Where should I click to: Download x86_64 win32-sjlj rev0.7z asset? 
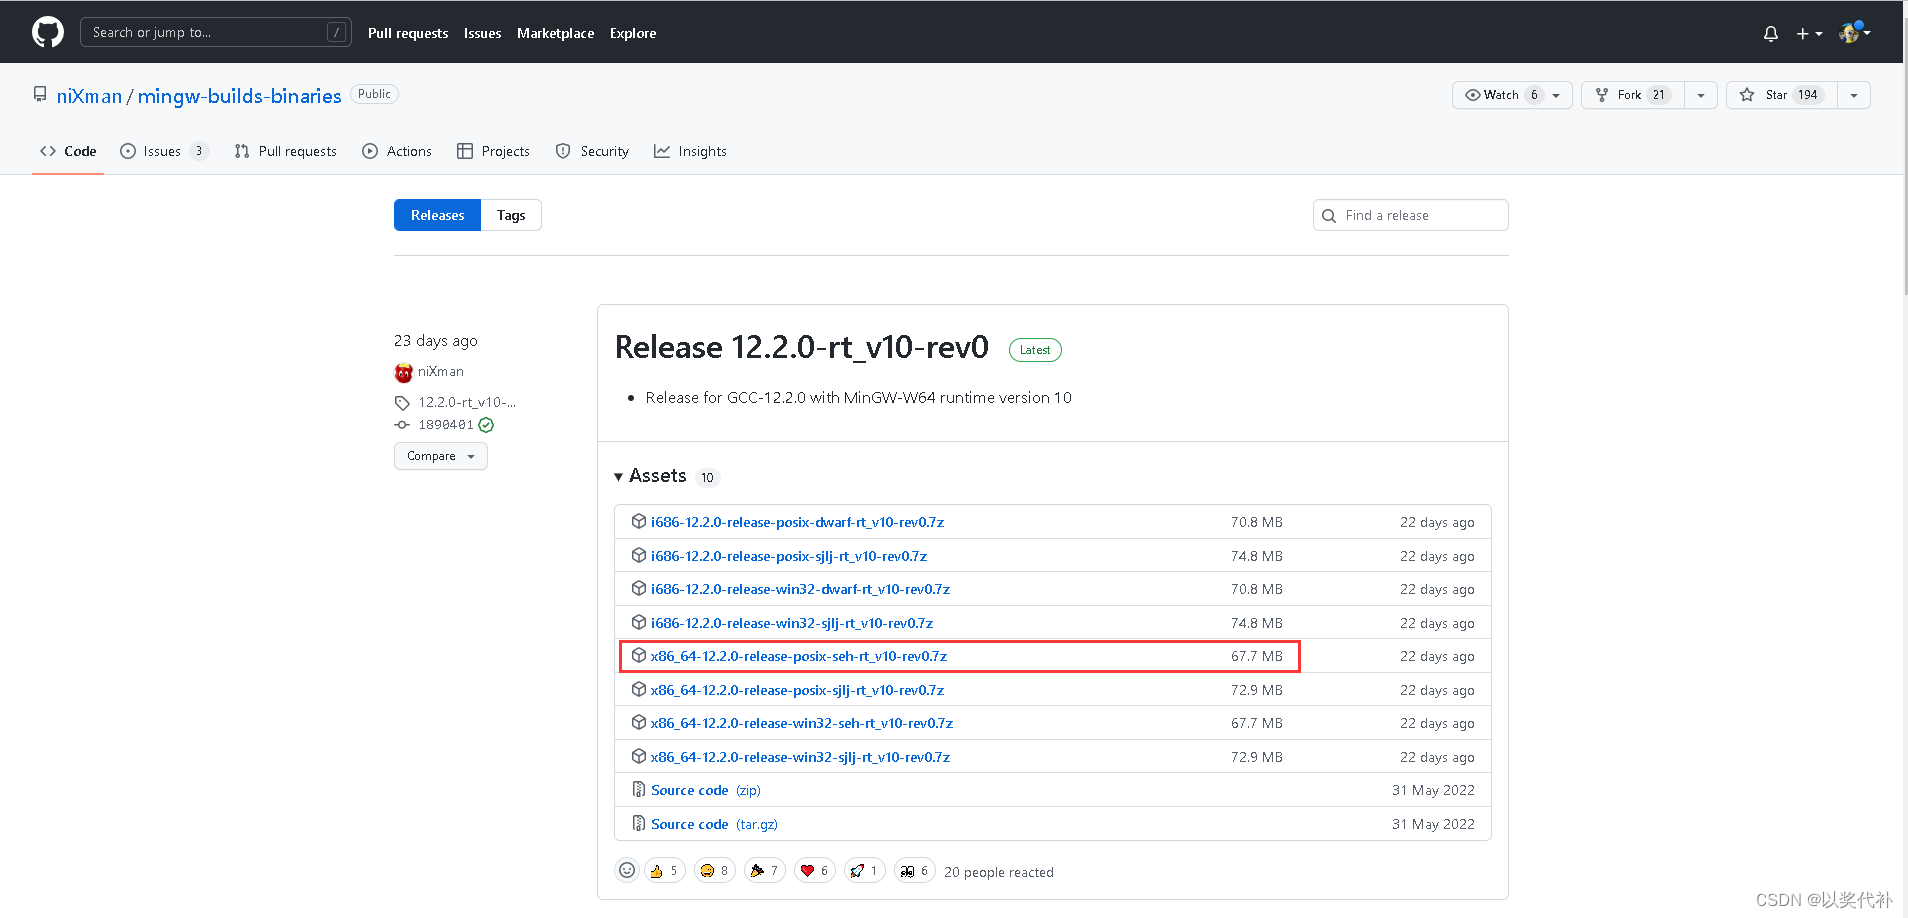(800, 757)
